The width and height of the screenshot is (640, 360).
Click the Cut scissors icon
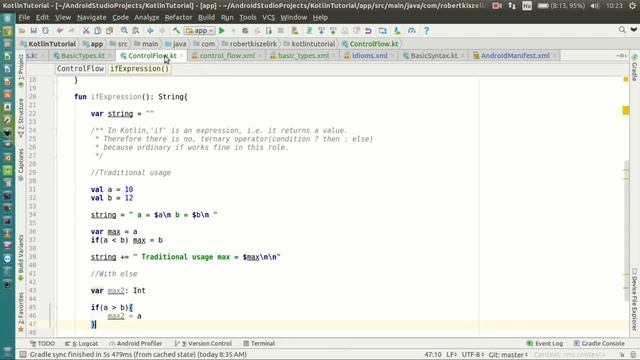[86, 31]
